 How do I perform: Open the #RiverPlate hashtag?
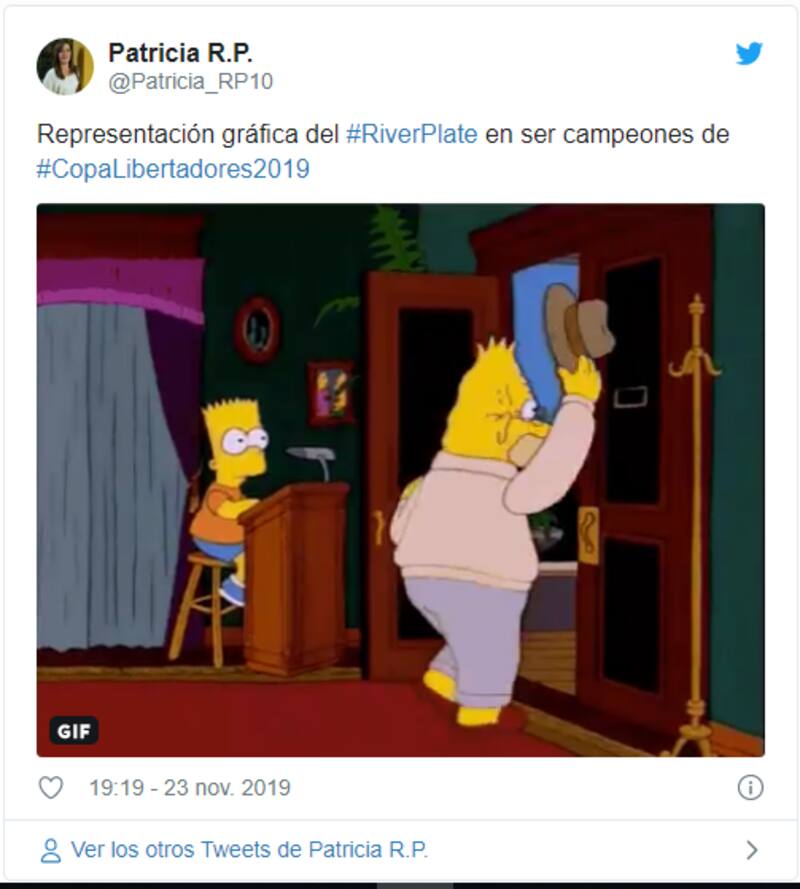click(x=412, y=134)
